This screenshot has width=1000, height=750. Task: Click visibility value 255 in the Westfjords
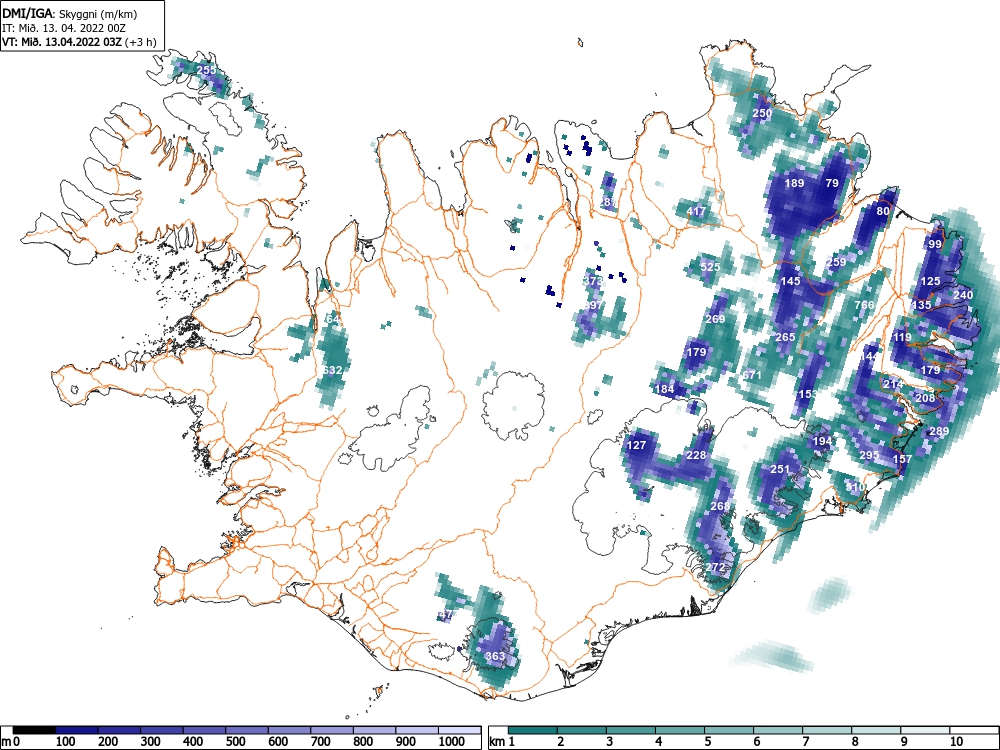pos(206,70)
